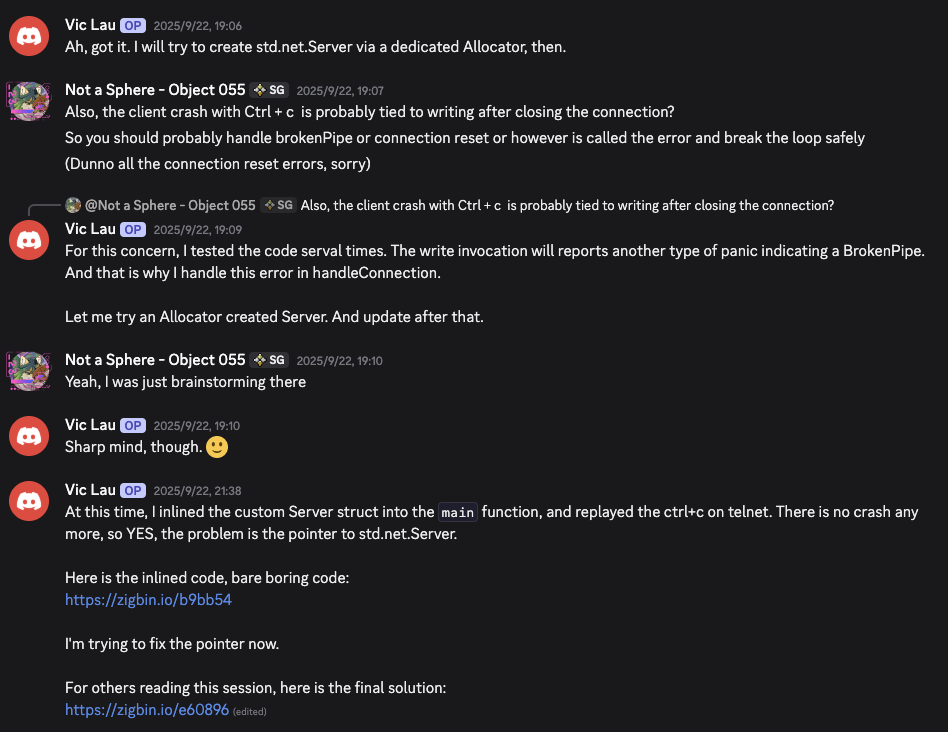Click the SG server tag on the 19:07 message

point(269,90)
